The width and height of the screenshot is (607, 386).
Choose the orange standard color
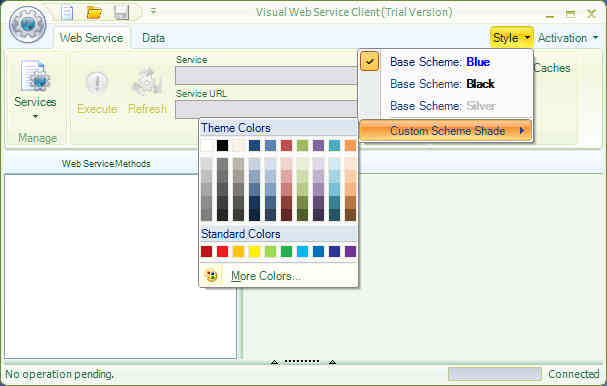[x=238, y=252]
